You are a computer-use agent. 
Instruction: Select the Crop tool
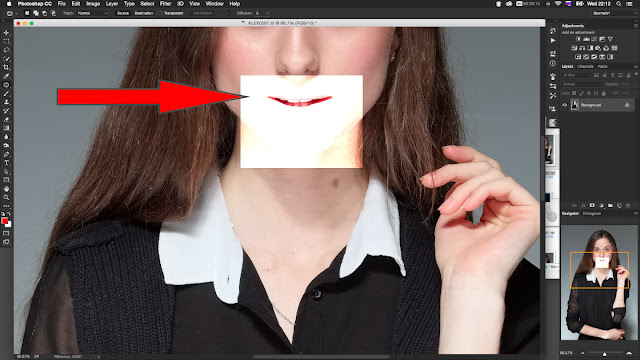click(6, 67)
